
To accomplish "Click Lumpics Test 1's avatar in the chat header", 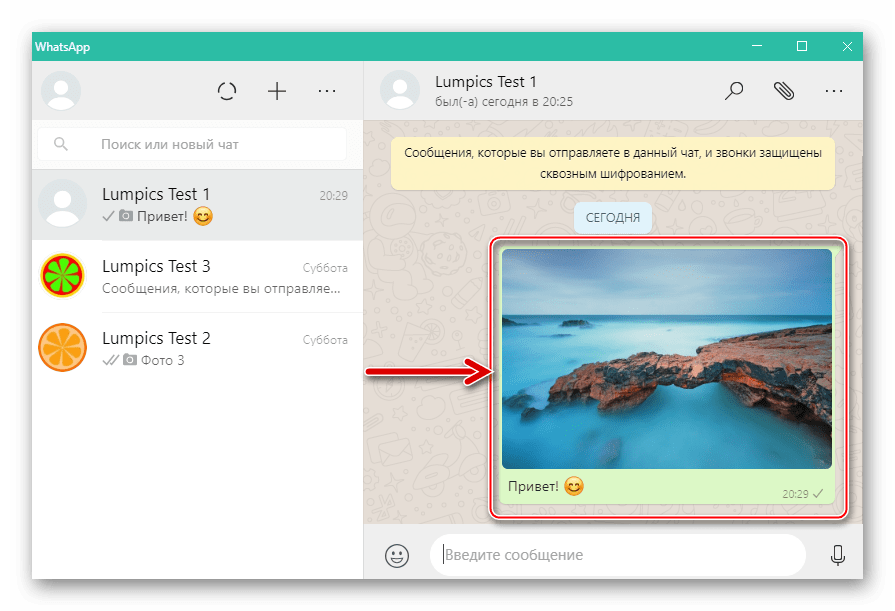I will coord(401,90).
